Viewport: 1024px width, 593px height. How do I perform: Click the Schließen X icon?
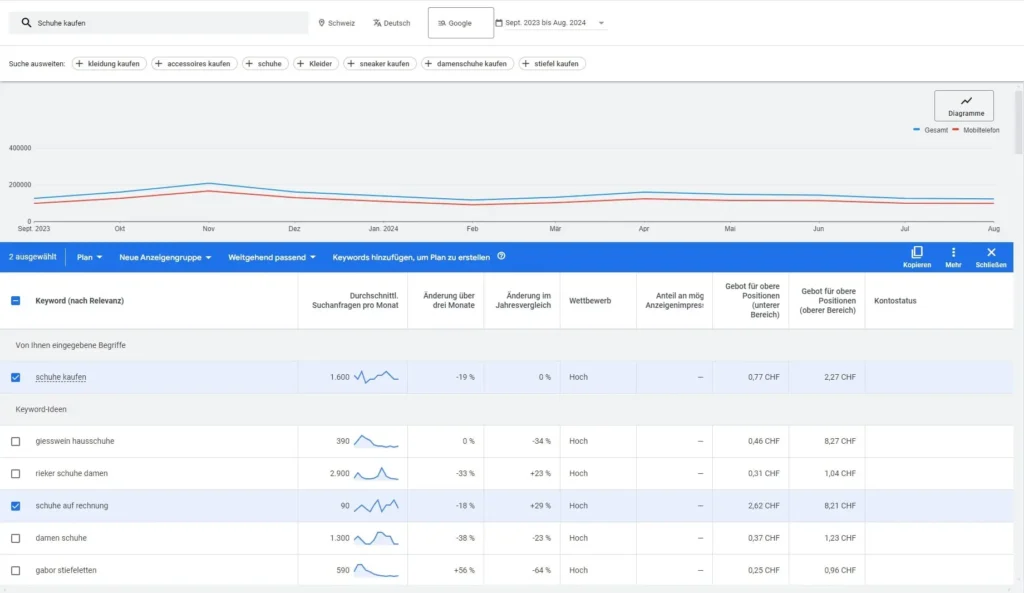click(991, 253)
